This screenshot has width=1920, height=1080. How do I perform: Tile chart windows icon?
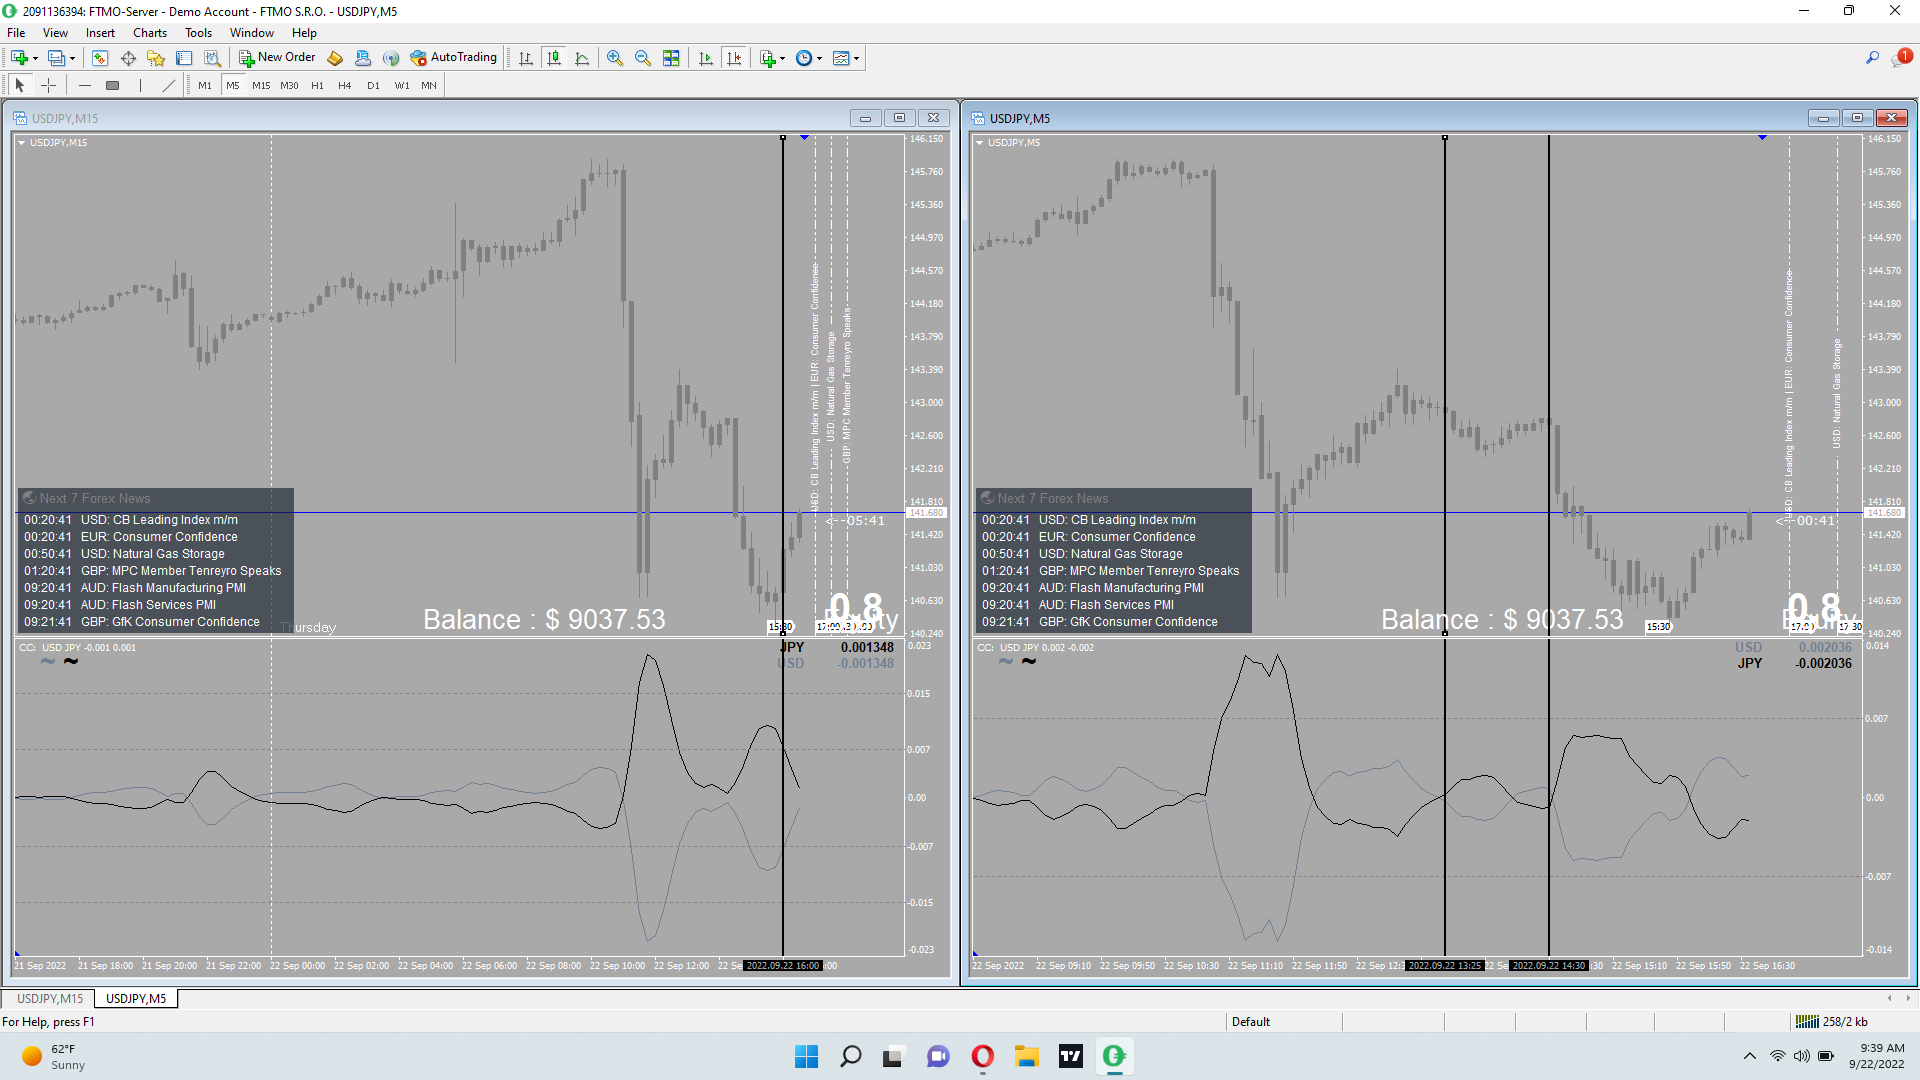[671, 58]
